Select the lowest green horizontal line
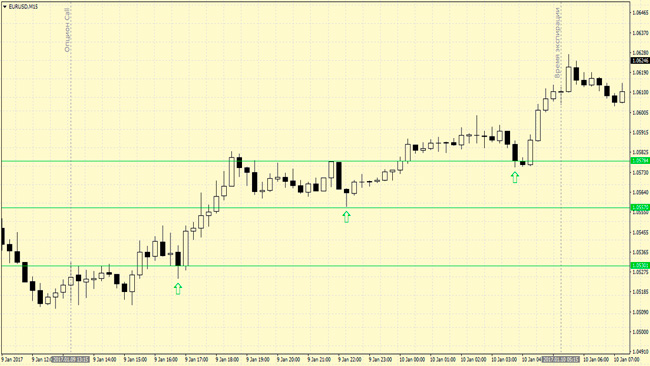 click(x=315, y=266)
